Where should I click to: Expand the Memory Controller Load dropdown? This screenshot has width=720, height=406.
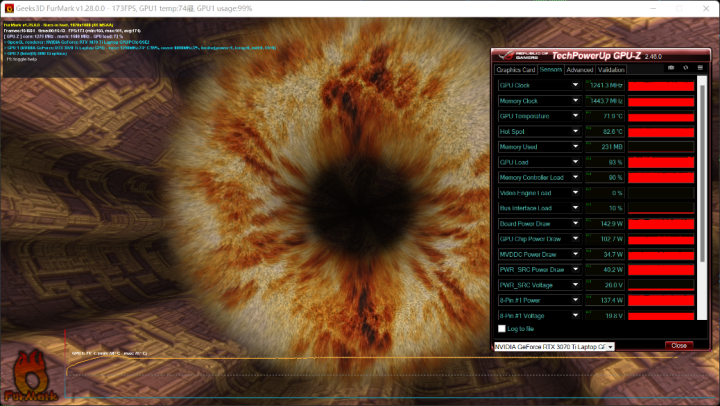coord(575,177)
